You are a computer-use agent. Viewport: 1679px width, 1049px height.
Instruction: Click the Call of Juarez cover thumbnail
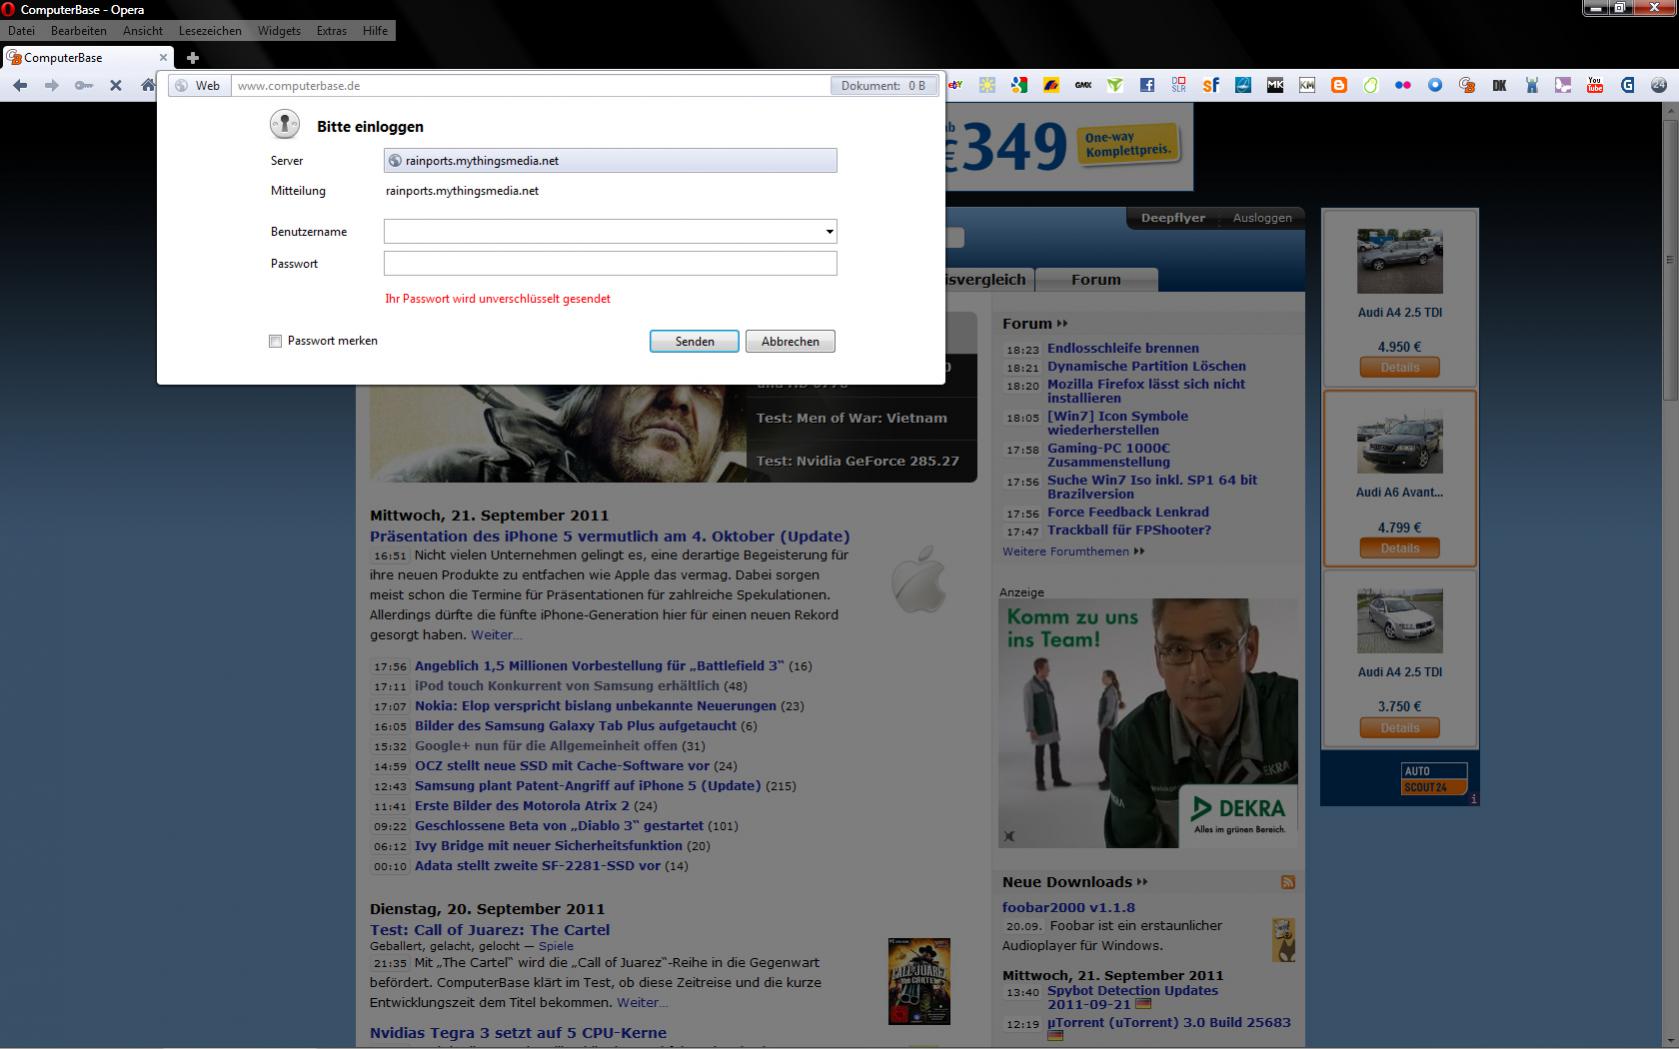point(919,981)
